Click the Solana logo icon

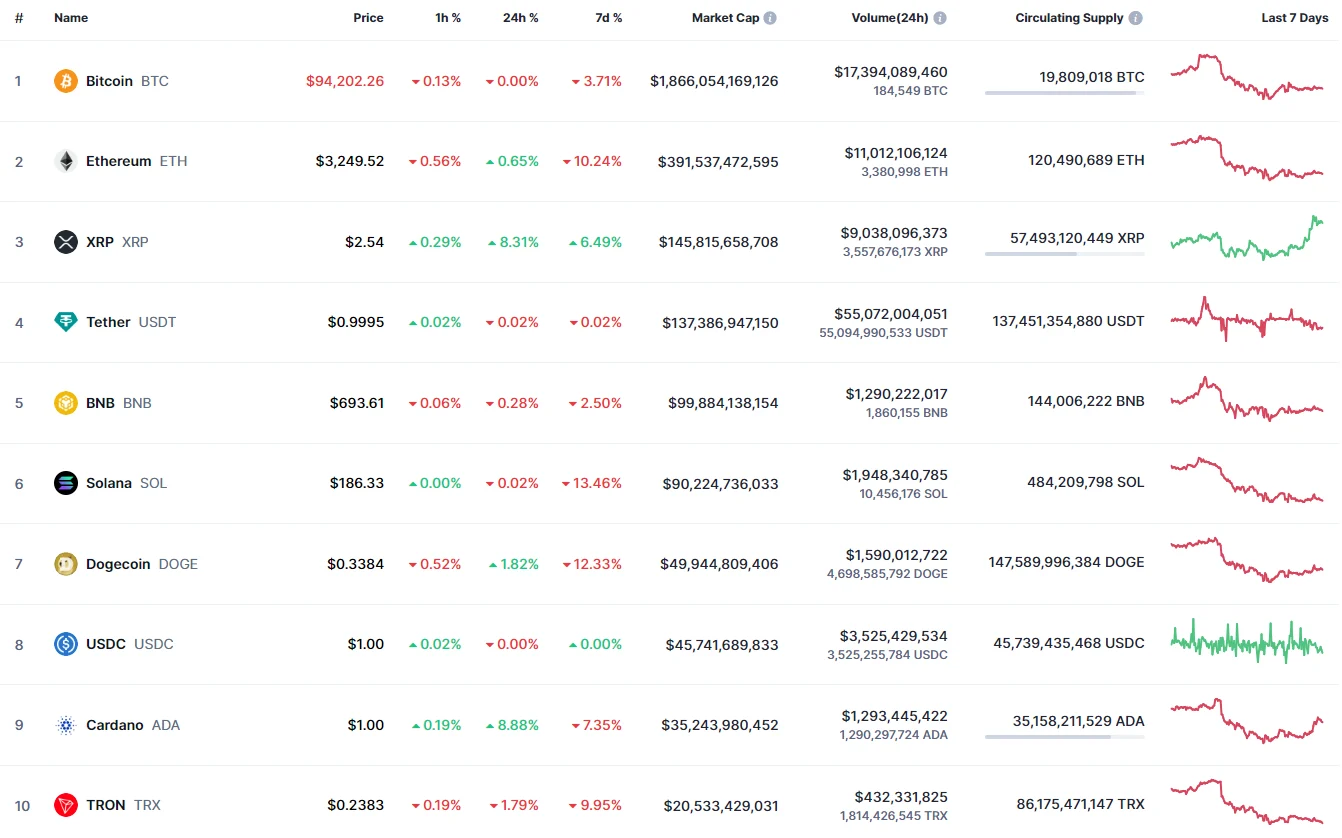tap(66, 483)
